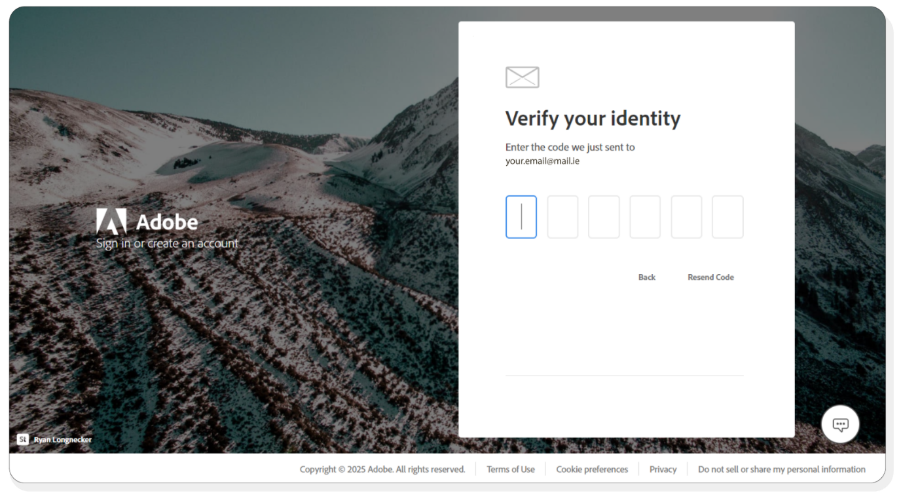
Task: Click the Verify your identity heading
Action: (593, 118)
